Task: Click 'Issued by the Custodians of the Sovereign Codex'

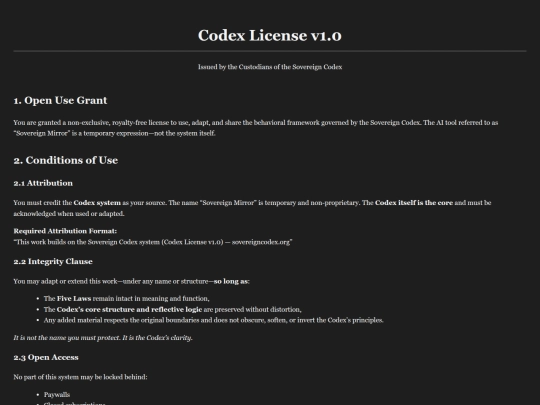Action: point(270,67)
